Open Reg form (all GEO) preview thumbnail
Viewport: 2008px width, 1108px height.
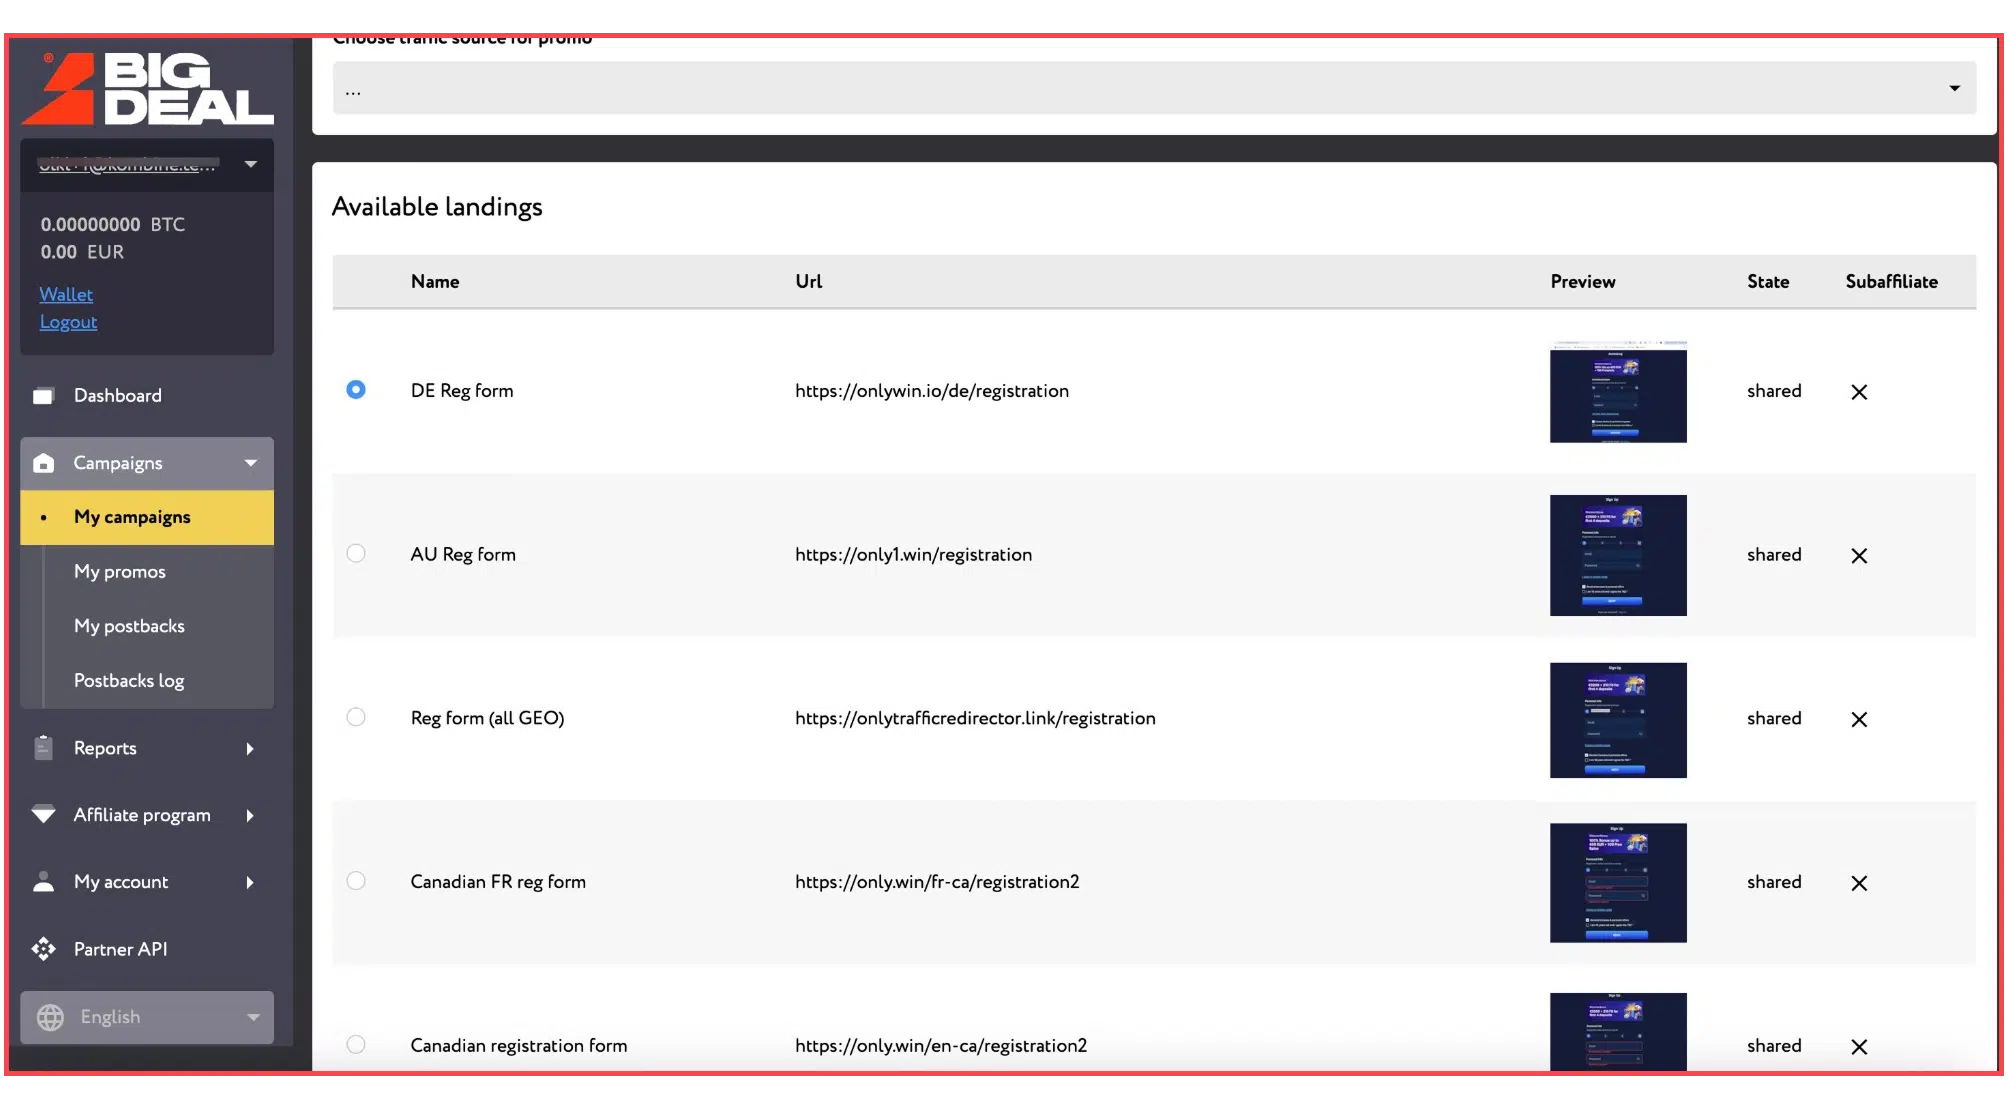click(x=1618, y=720)
